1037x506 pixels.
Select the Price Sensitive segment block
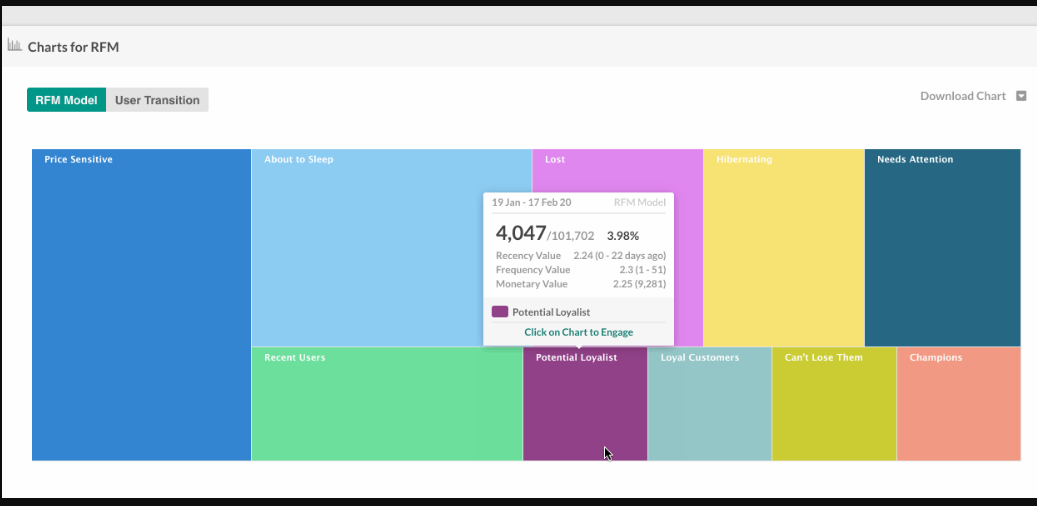point(141,305)
